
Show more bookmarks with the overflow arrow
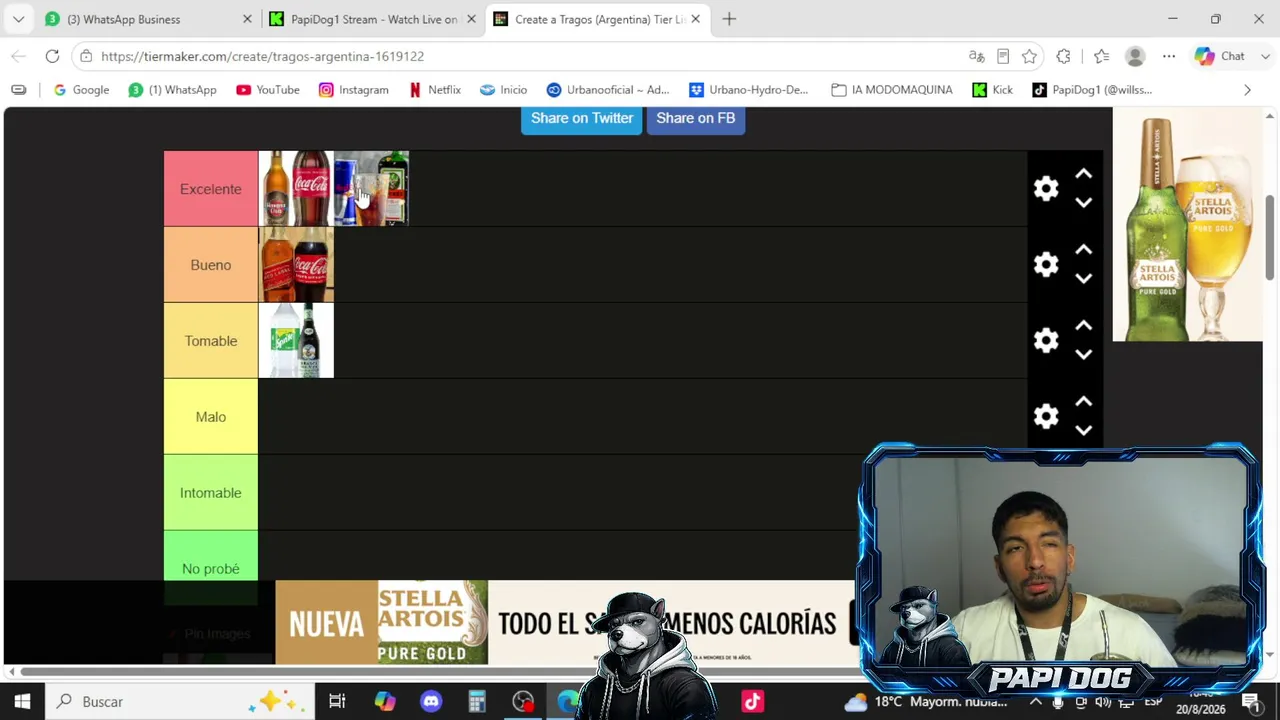click(x=1247, y=90)
